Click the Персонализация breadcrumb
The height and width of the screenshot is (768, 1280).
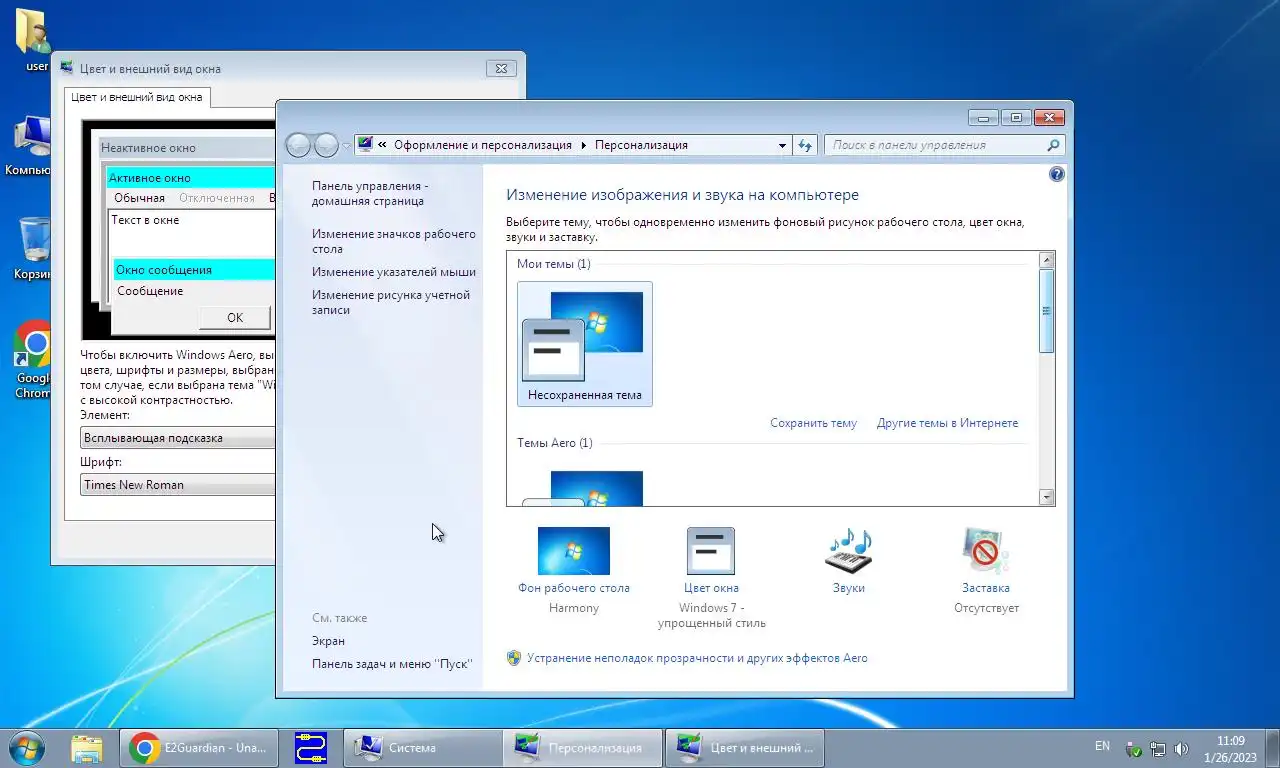coord(641,145)
